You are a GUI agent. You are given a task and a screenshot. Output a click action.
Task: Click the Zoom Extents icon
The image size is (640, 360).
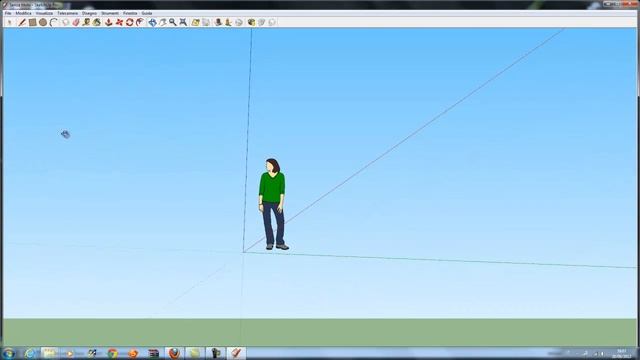(x=183, y=22)
